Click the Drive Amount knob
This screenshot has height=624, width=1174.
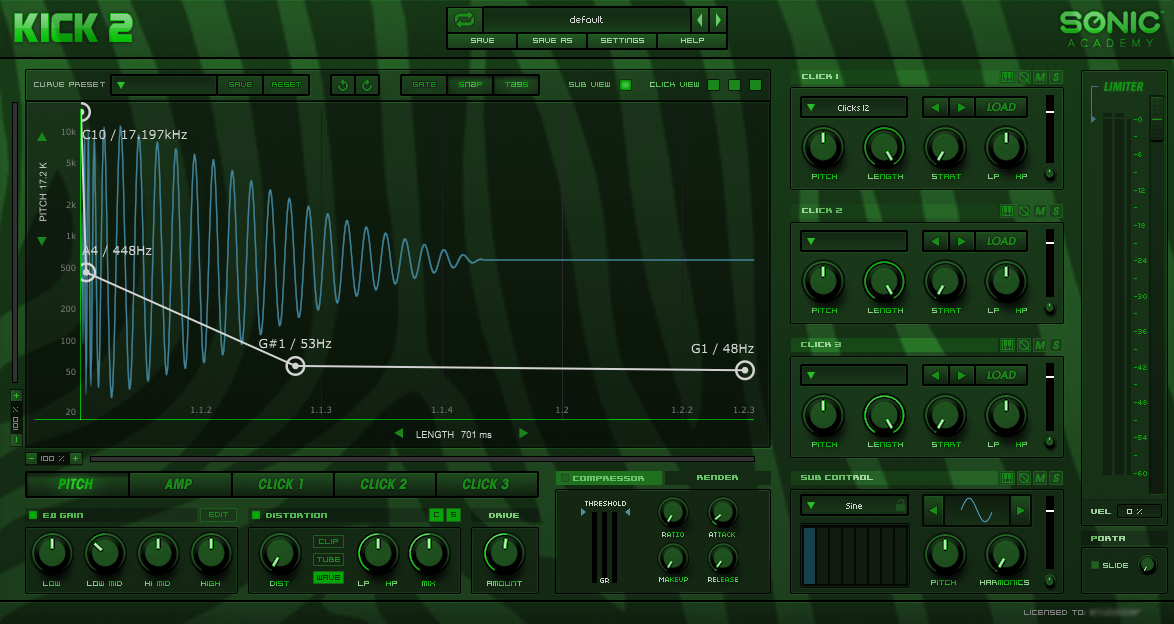[x=504, y=554]
